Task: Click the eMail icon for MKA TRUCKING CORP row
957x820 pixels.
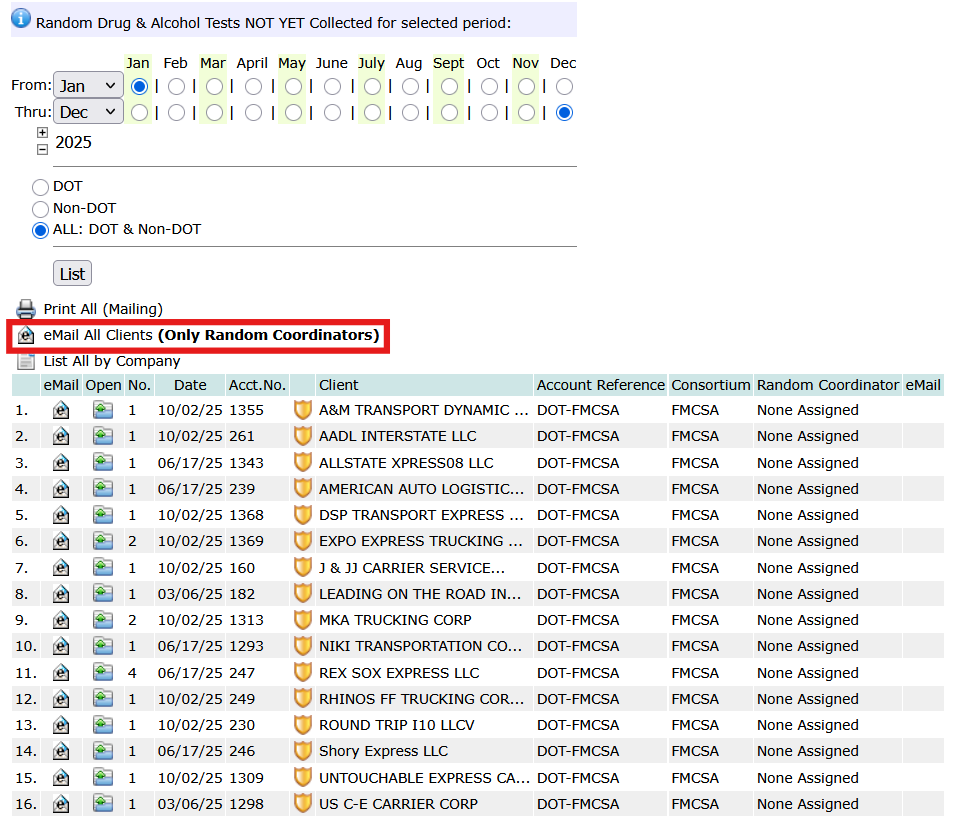Action: pos(60,620)
